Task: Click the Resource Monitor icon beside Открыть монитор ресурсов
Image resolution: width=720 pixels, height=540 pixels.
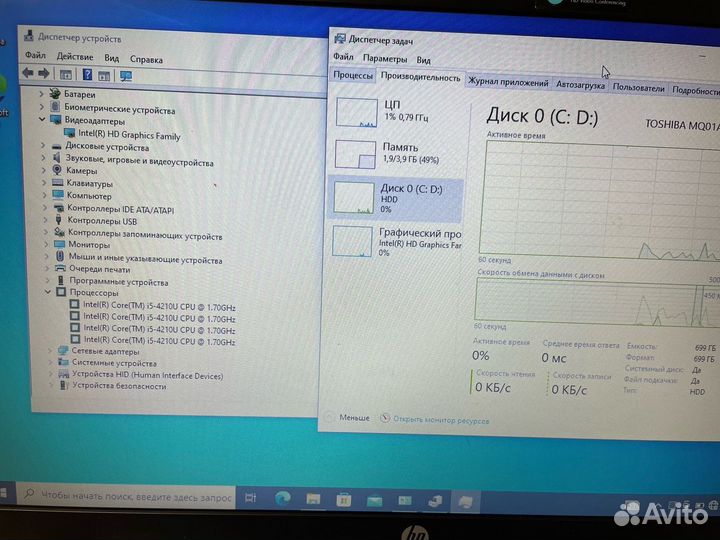Action: coord(385,418)
